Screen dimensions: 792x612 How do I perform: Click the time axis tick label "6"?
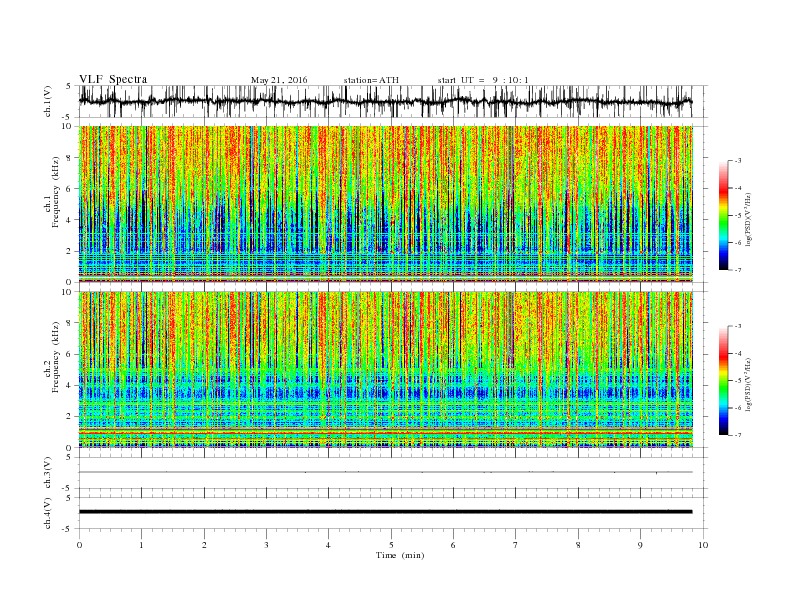click(453, 545)
